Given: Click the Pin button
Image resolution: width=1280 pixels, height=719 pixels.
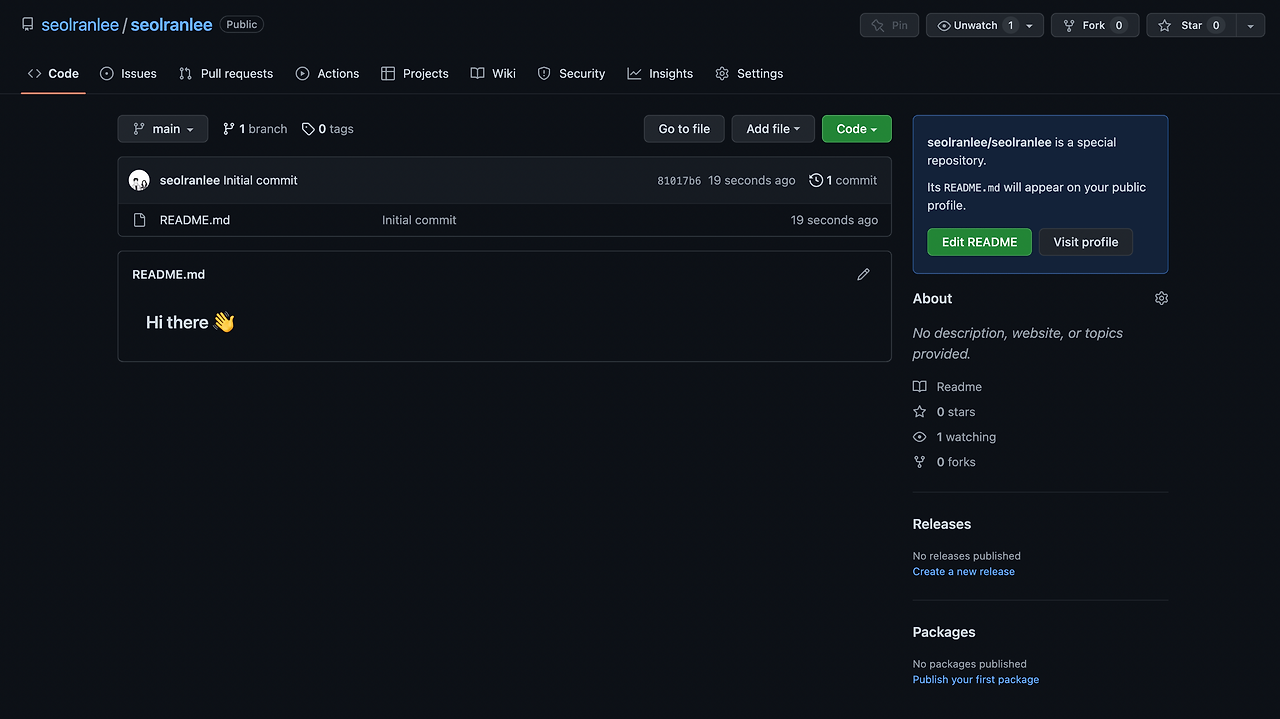Looking at the screenshot, I should 890,25.
